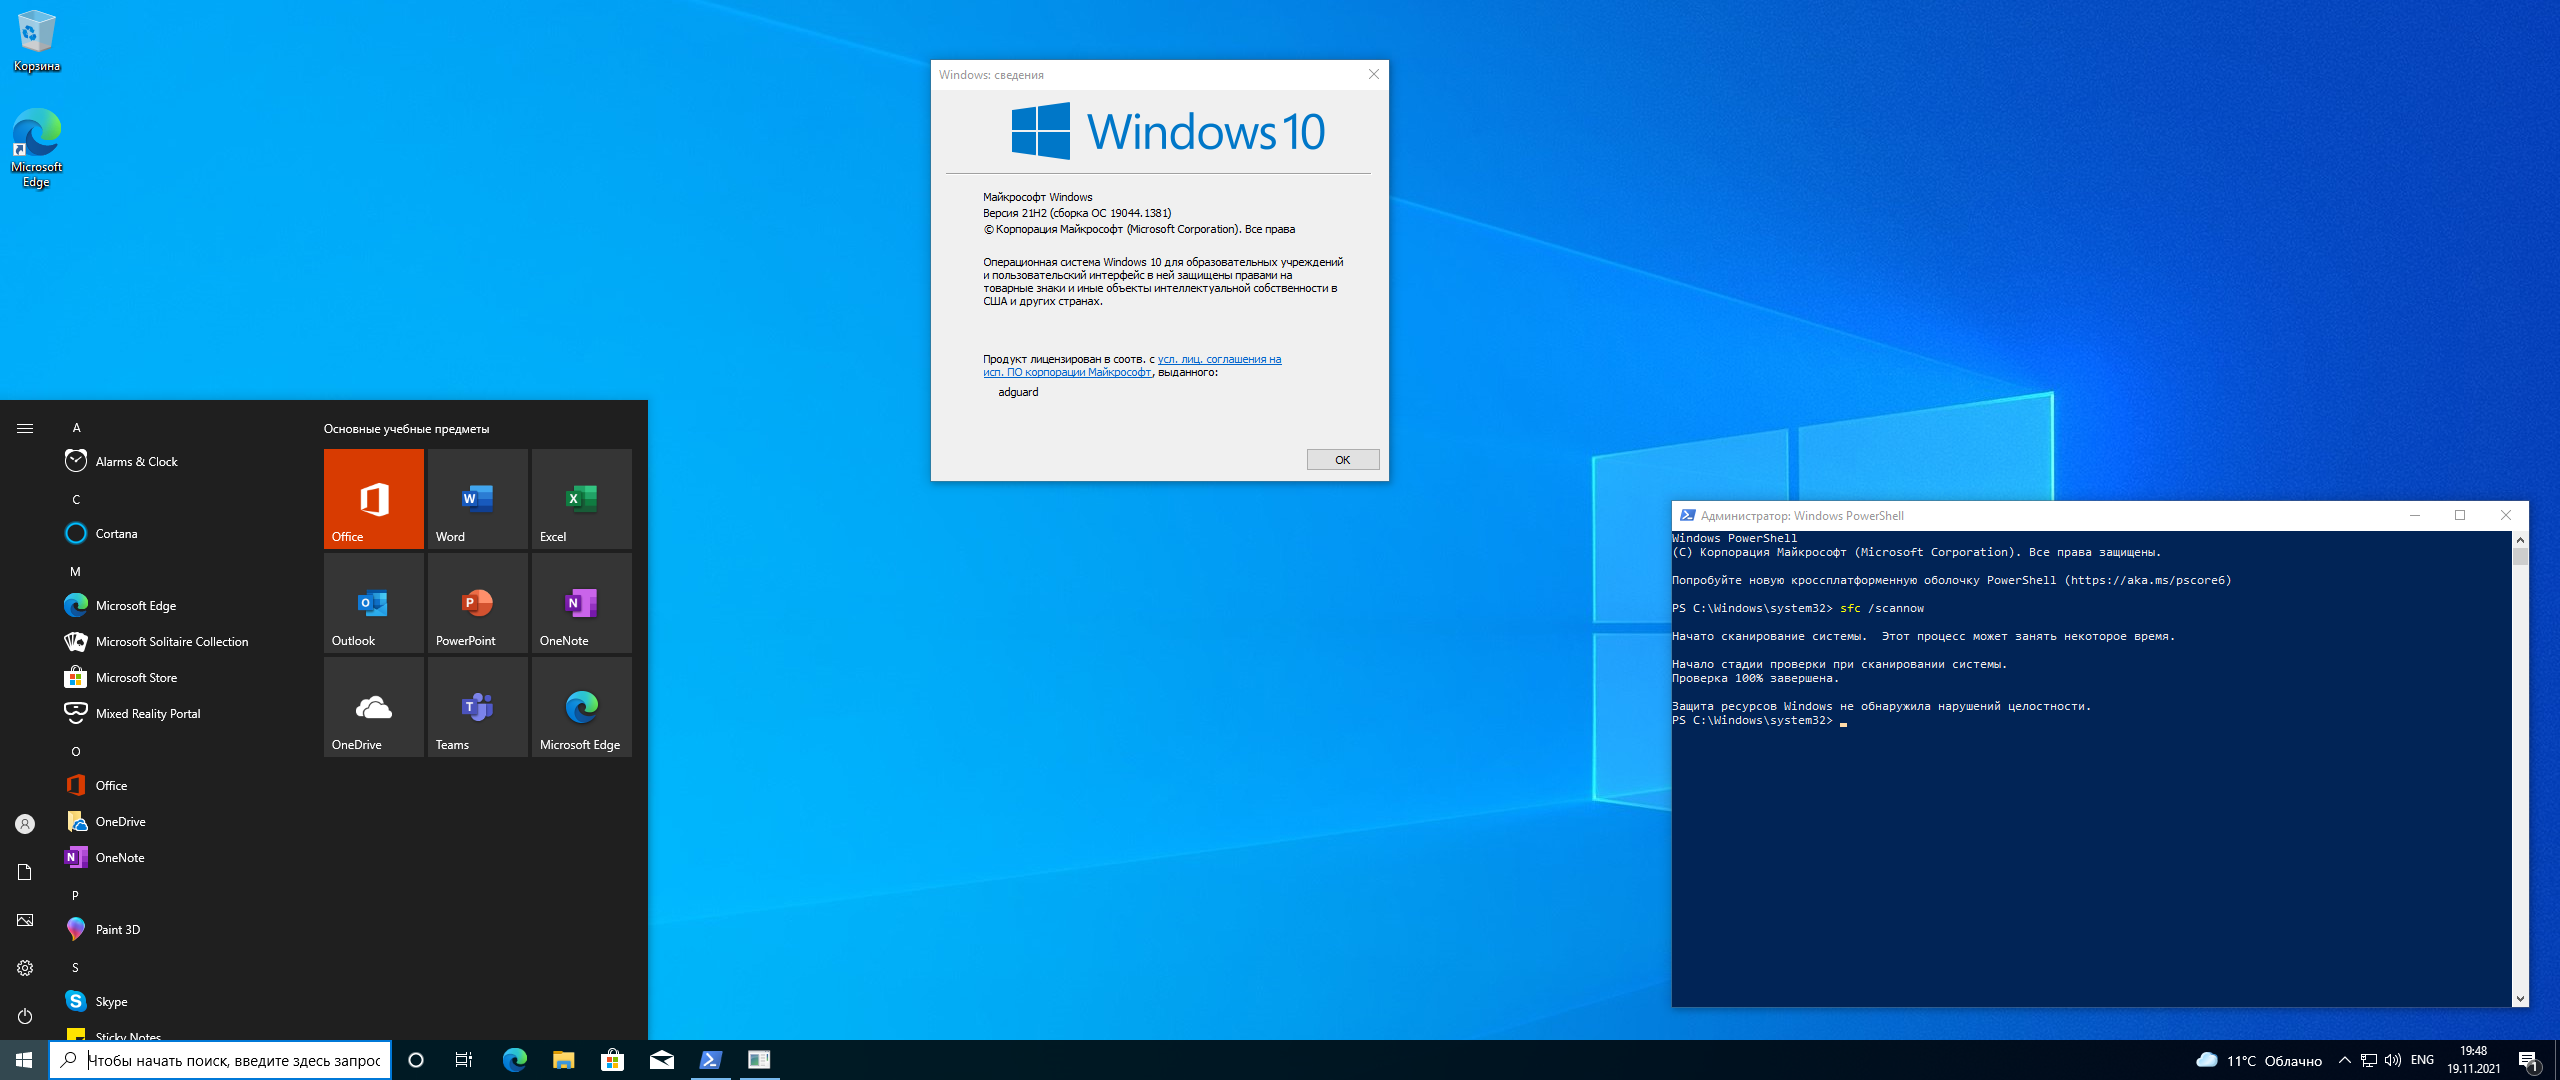Click the Power icon in Start sidebar
The width and height of the screenshot is (2560, 1080).
pyautogui.click(x=25, y=1016)
